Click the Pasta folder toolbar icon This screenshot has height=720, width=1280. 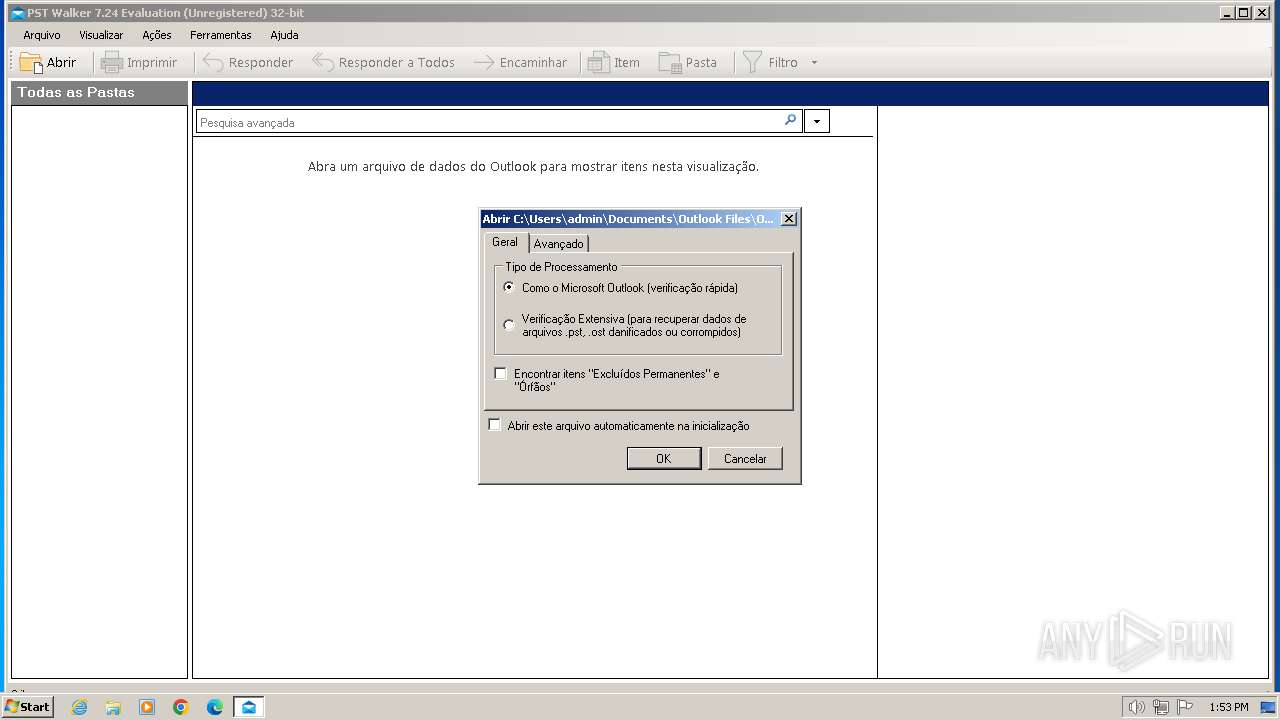670,62
